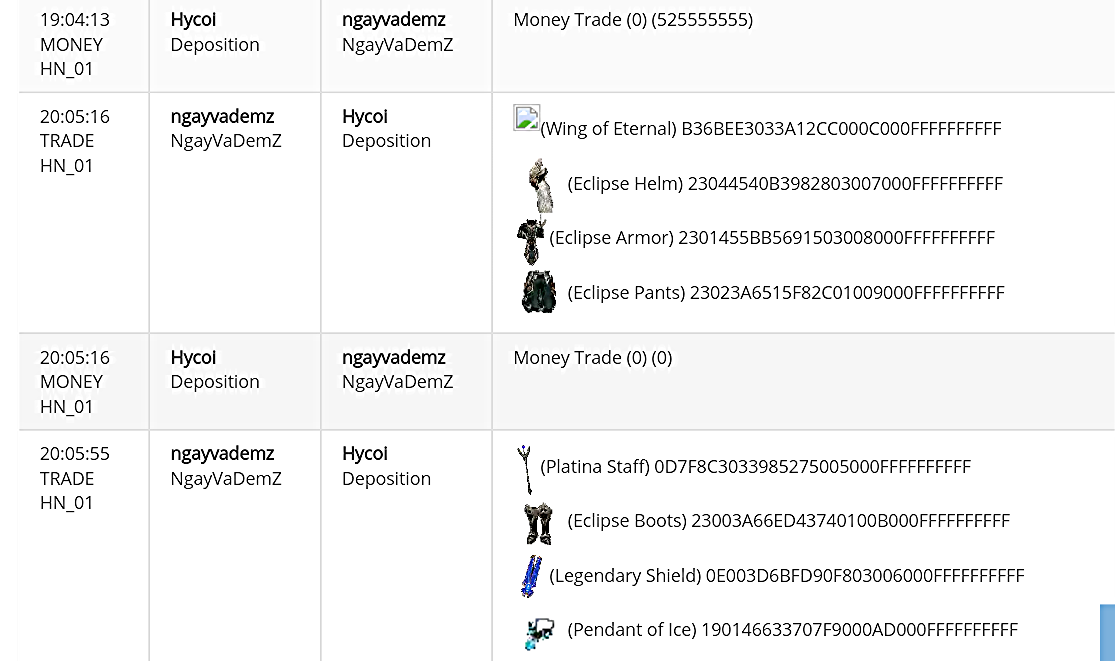Click the Pendant of Ice item icon
Image resolution: width=1115 pixels, height=661 pixels.
(540, 633)
